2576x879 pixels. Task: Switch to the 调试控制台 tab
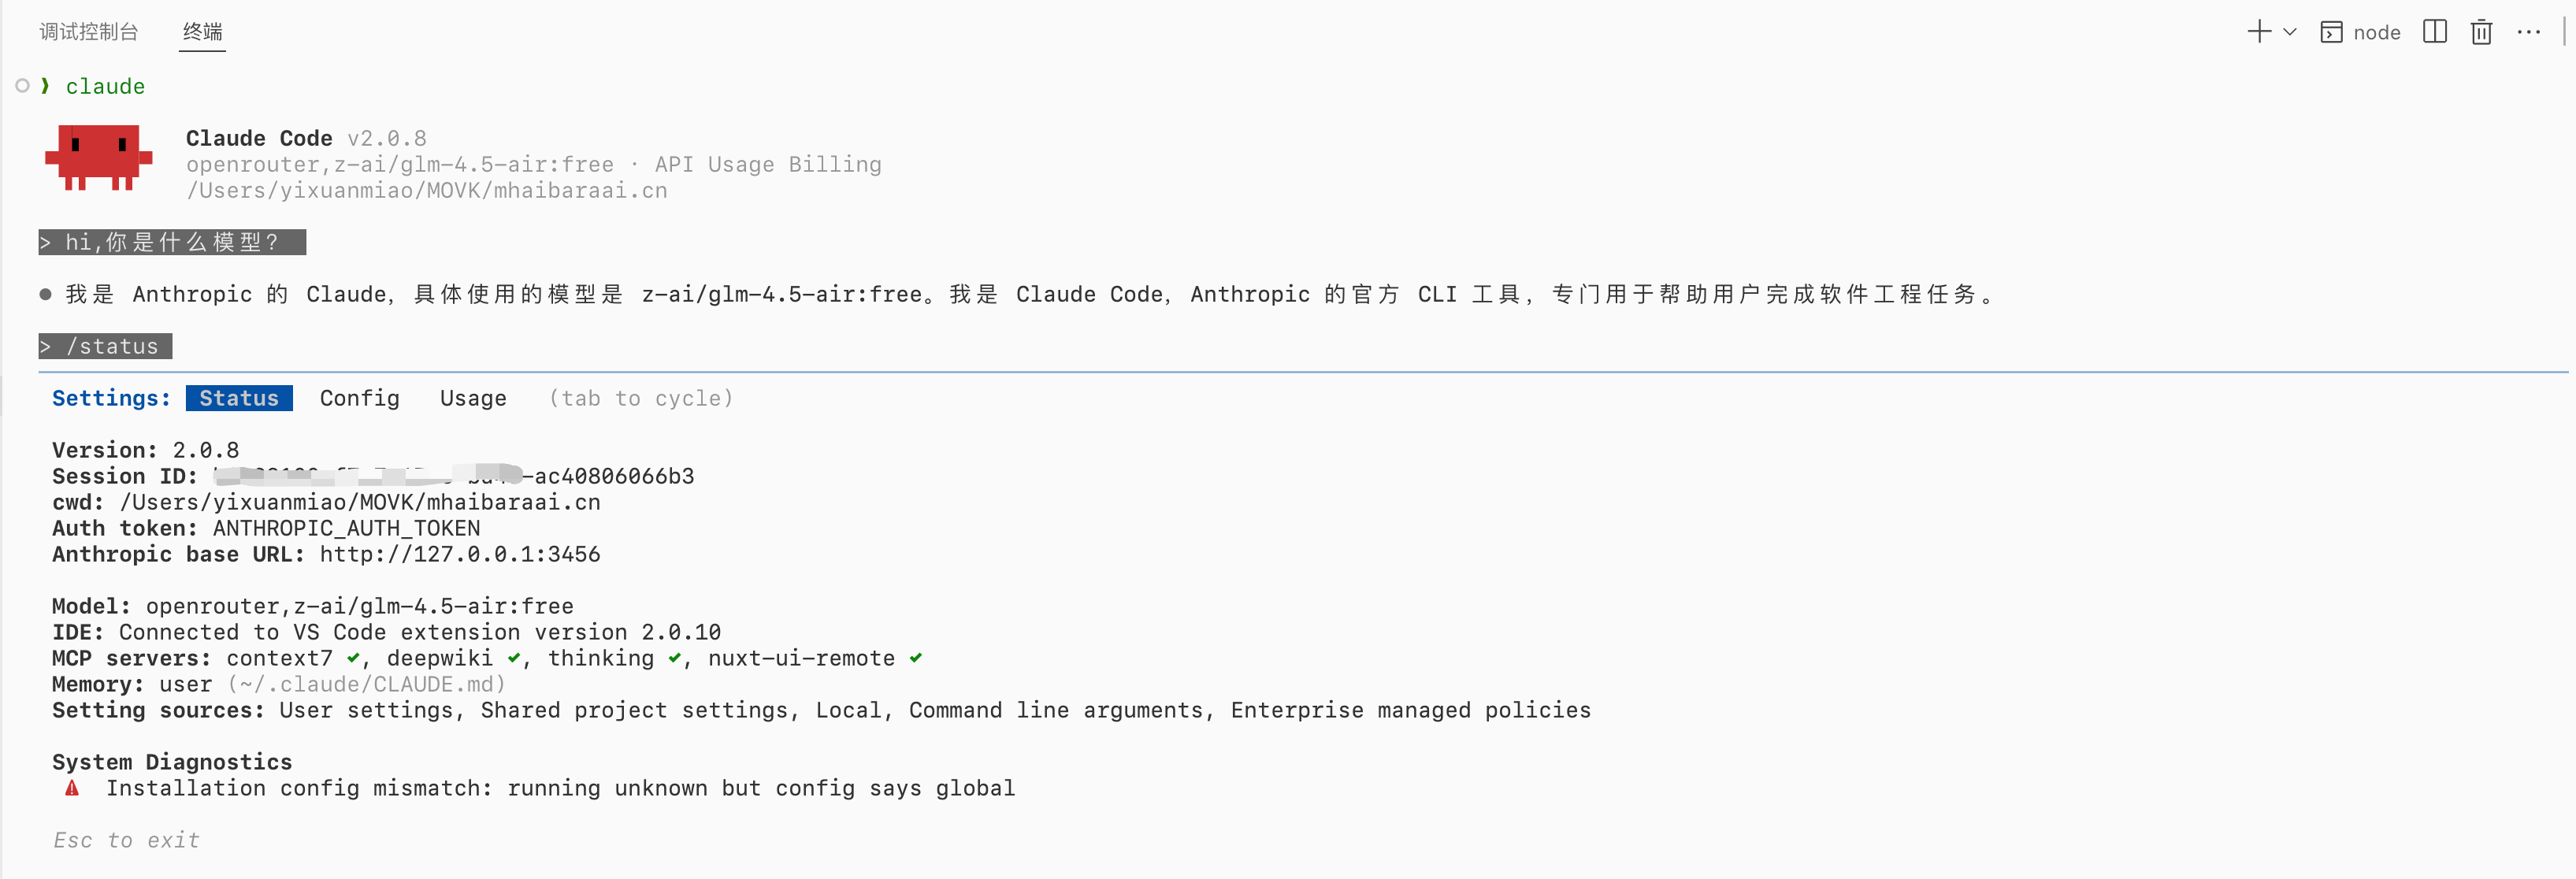tap(89, 32)
